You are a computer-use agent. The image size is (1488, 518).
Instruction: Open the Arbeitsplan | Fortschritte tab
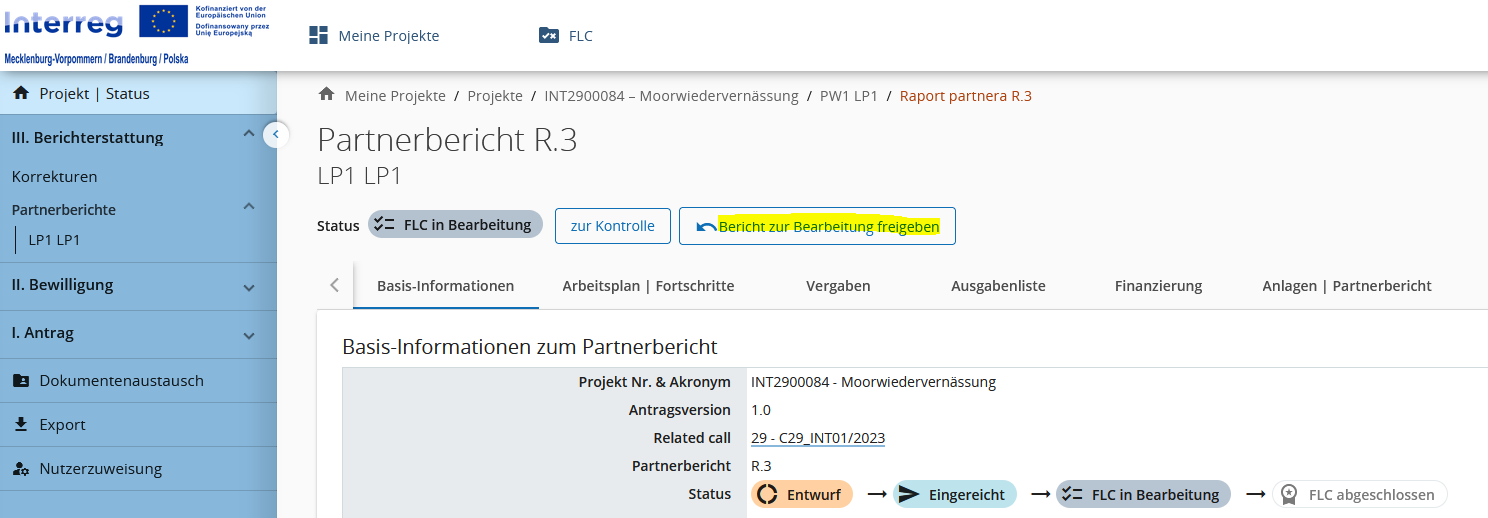tap(648, 286)
